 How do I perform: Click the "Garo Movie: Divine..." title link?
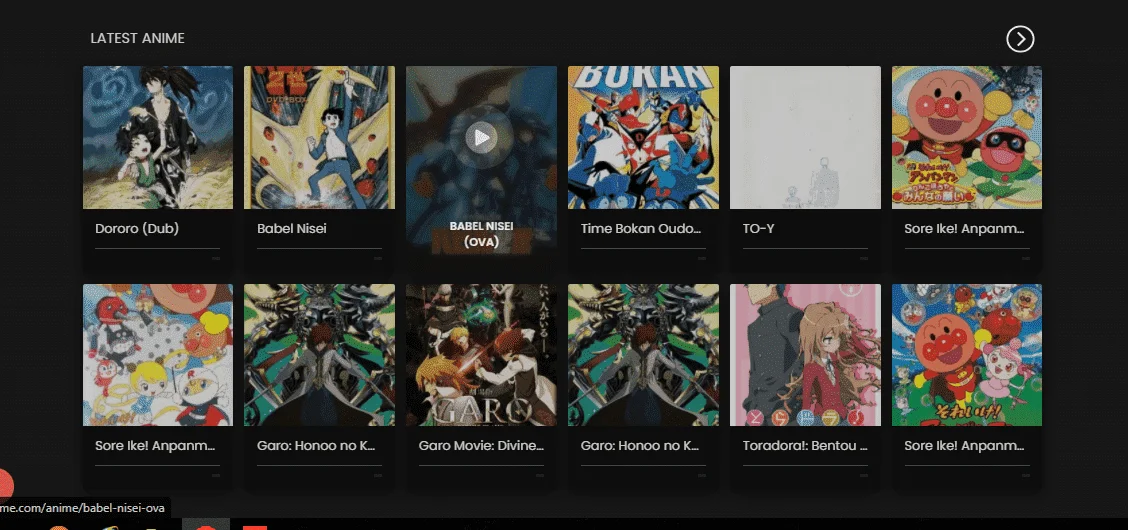(481, 445)
